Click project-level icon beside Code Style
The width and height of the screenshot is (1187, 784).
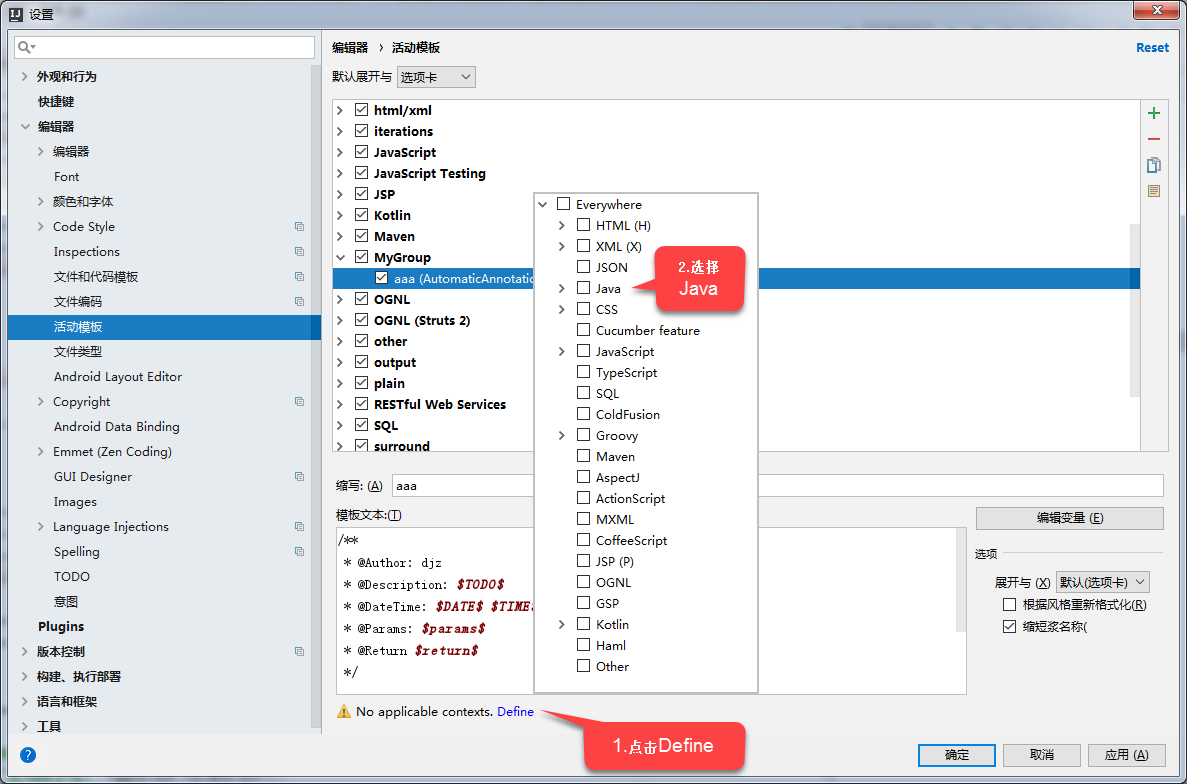pyautogui.click(x=300, y=226)
